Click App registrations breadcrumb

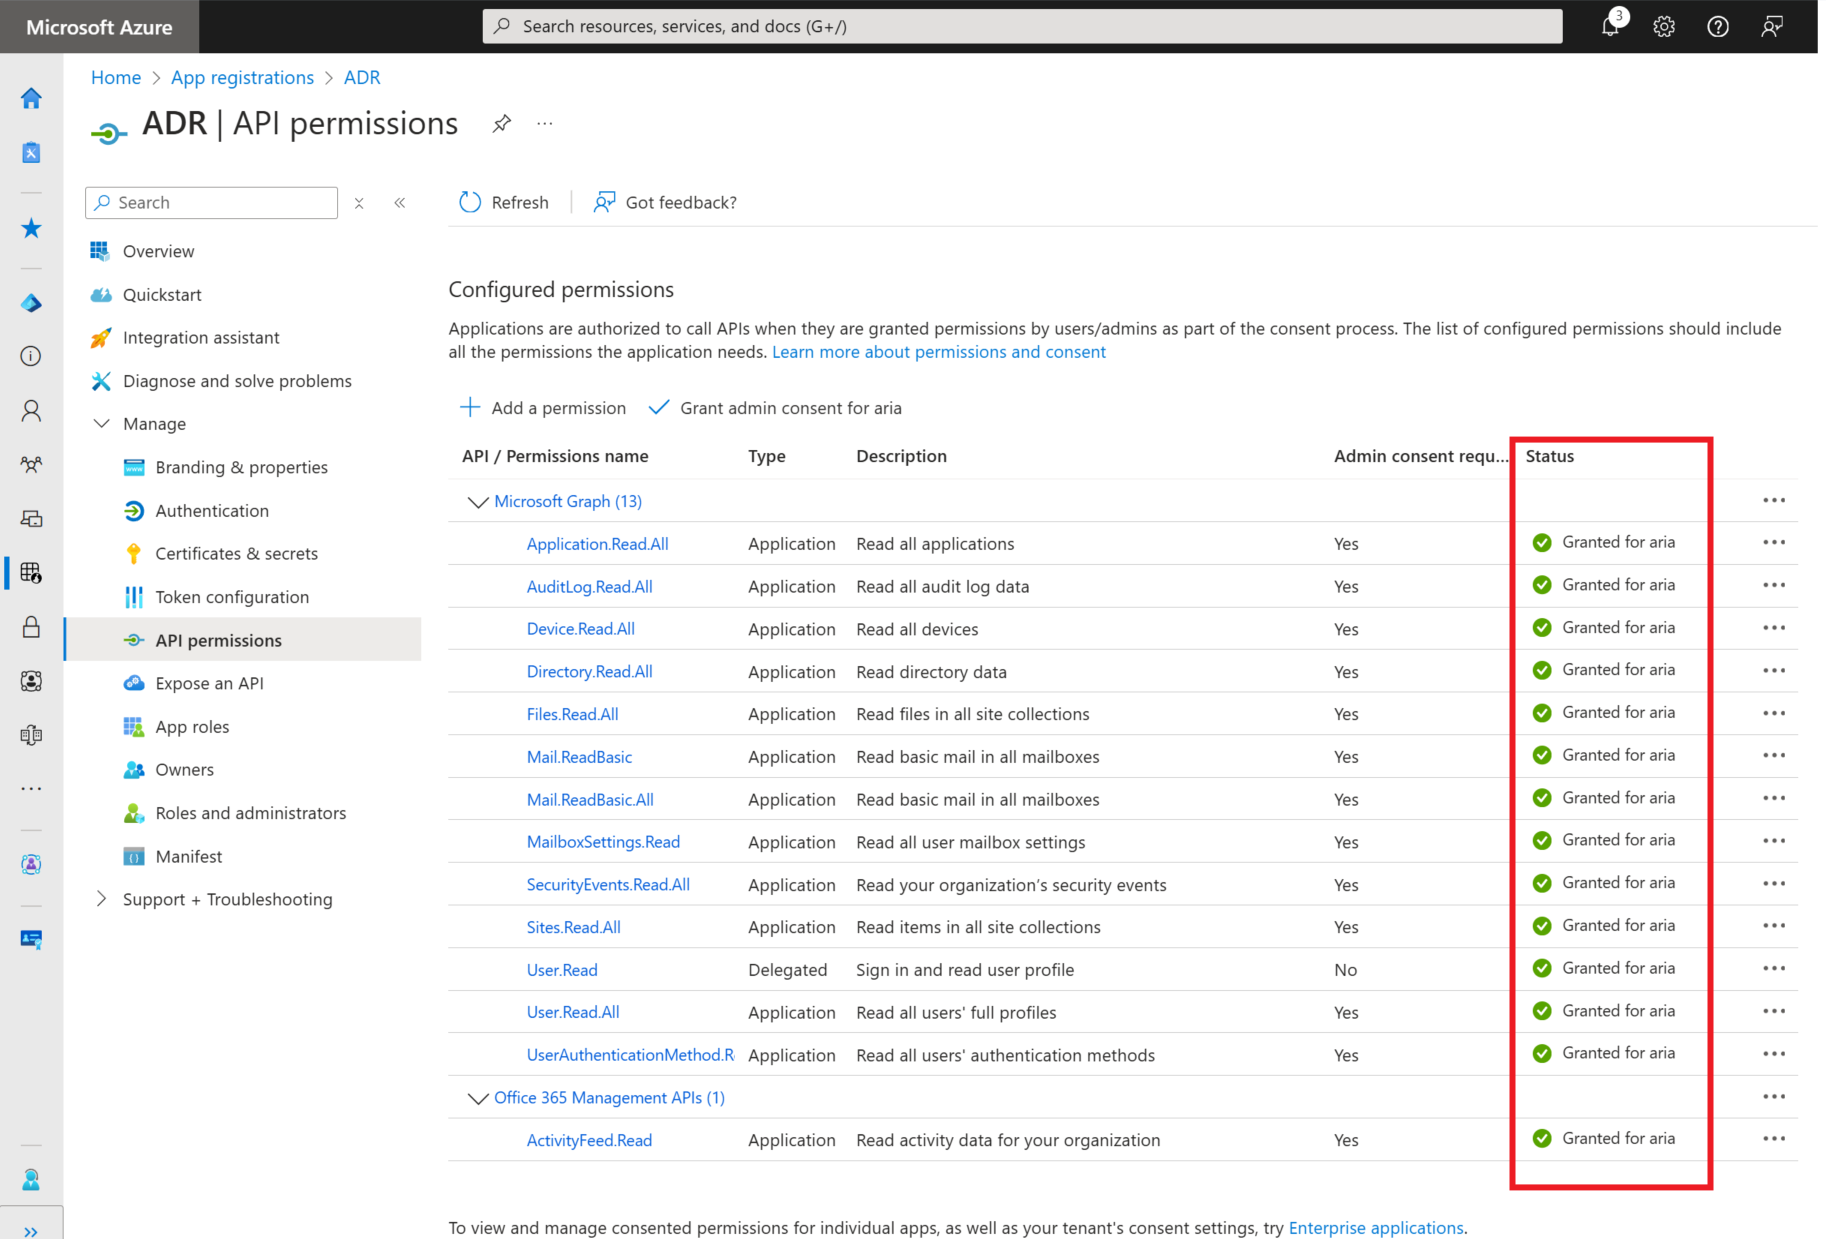point(242,78)
